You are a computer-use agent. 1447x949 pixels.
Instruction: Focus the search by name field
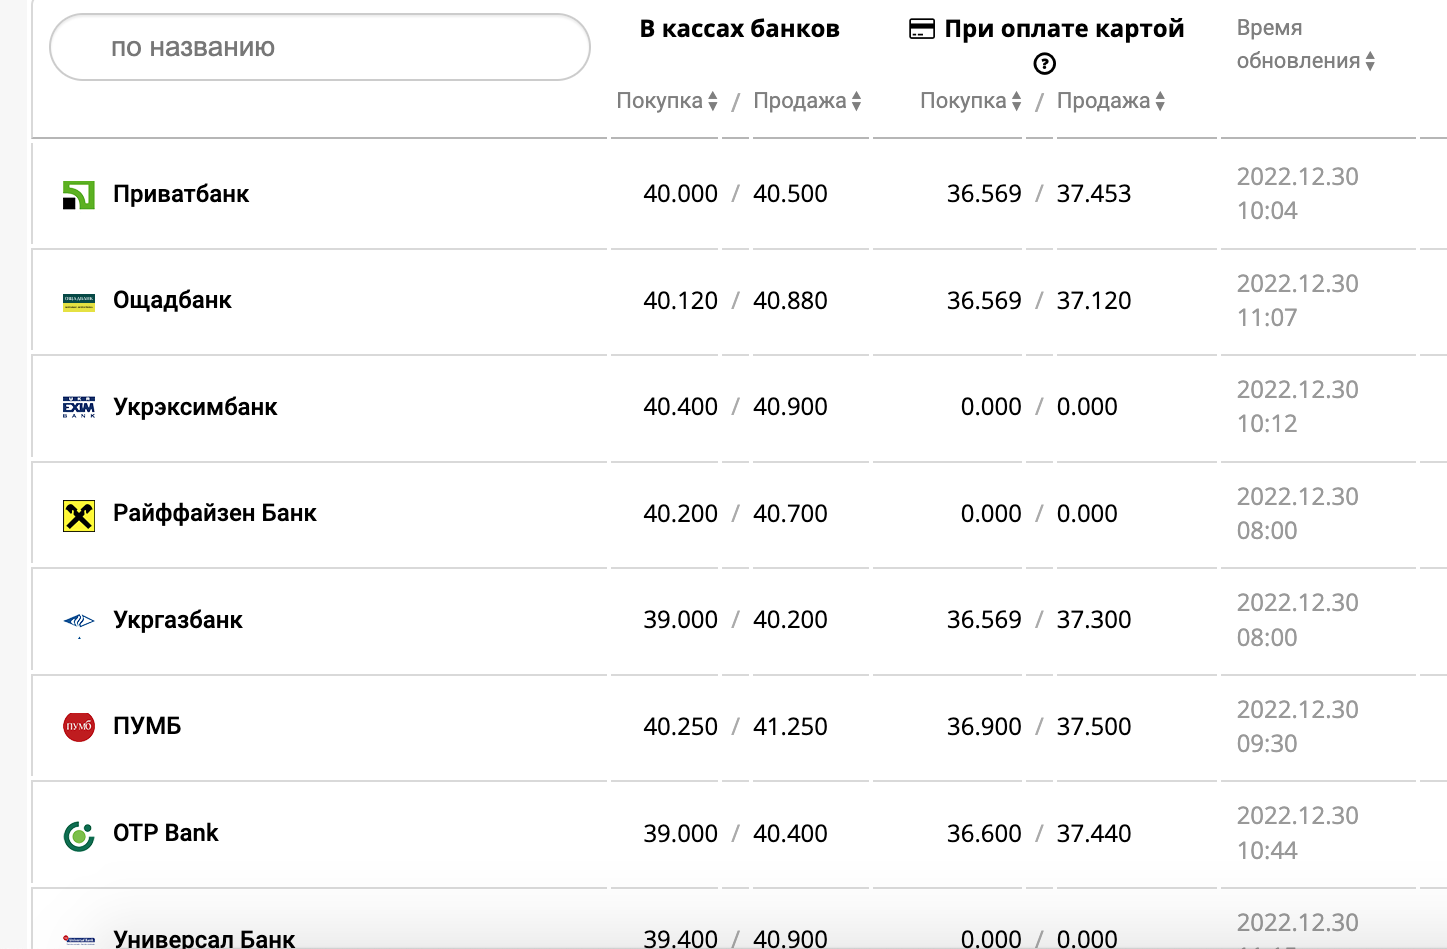click(320, 47)
